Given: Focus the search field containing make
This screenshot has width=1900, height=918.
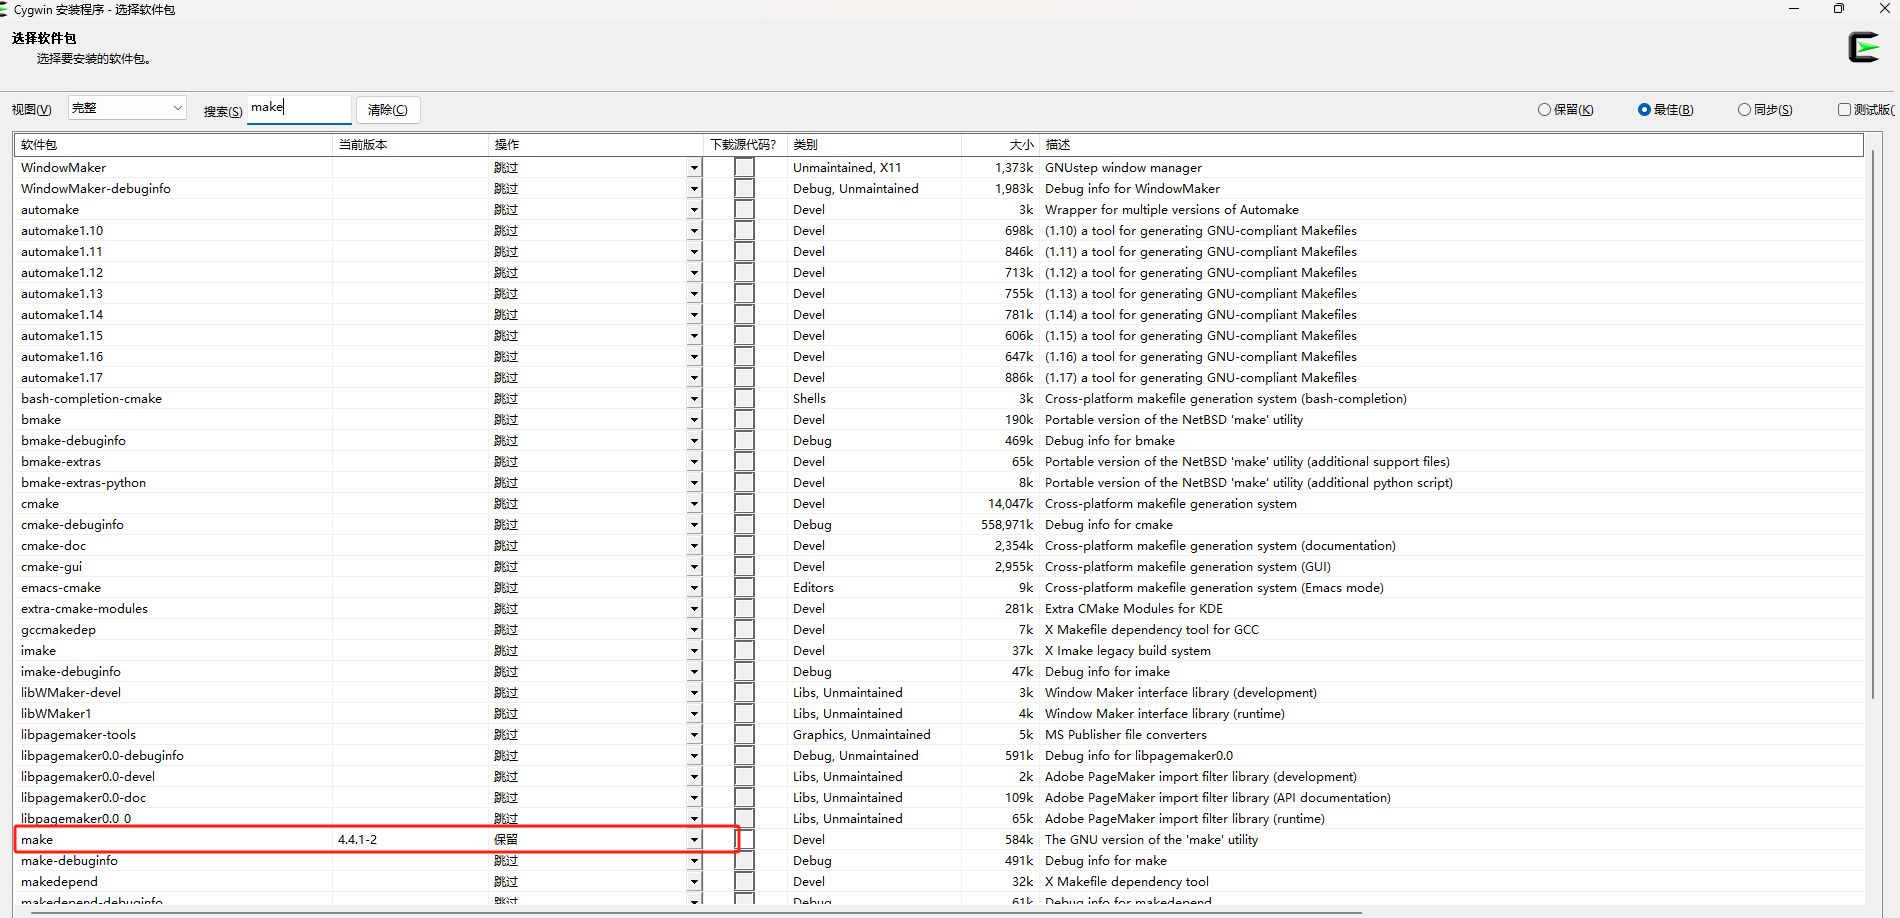Looking at the screenshot, I should point(300,108).
